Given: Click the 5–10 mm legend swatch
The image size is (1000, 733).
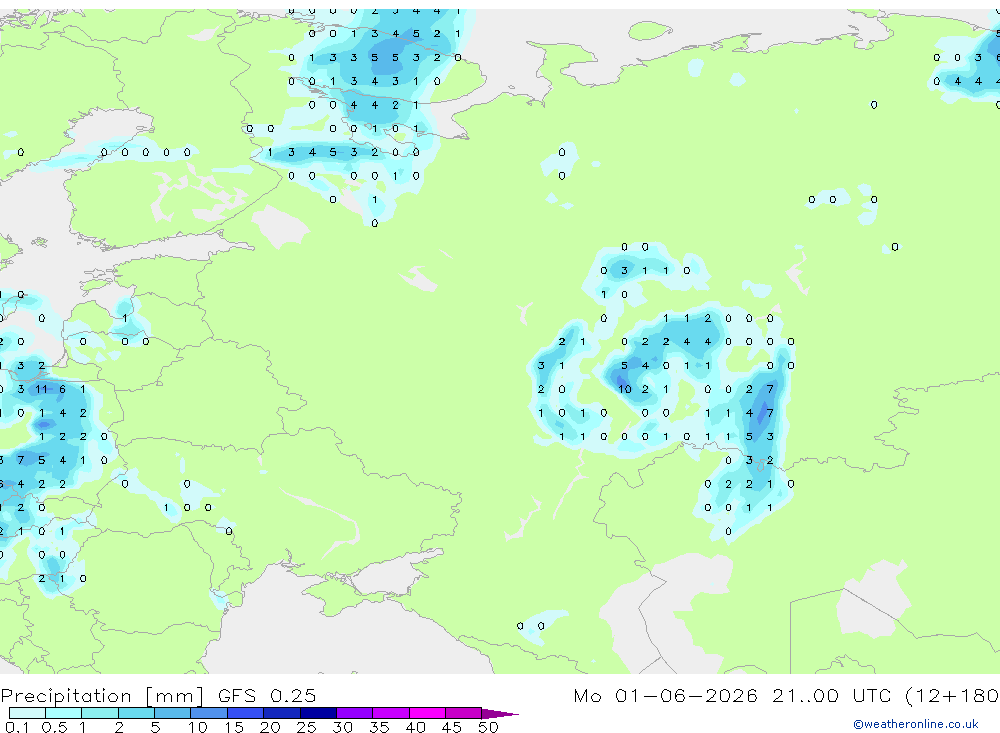Looking at the screenshot, I should click(x=173, y=713).
